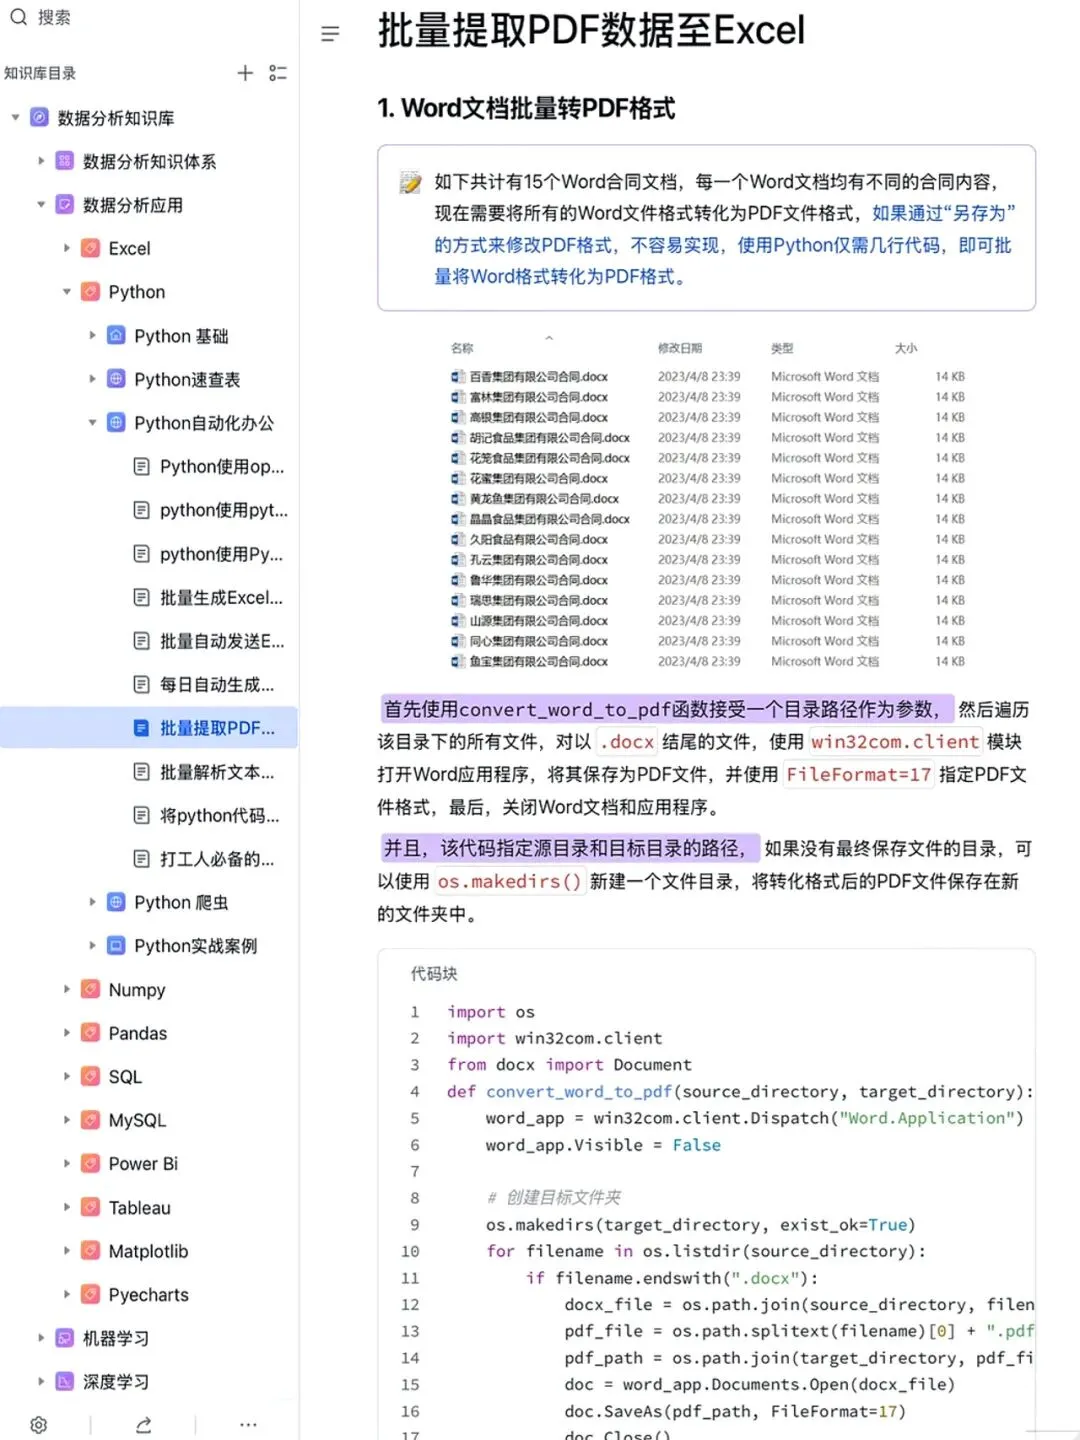Click the search field in sidebar
This screenshot has width=1080, height=1440.
click(150, 17)
